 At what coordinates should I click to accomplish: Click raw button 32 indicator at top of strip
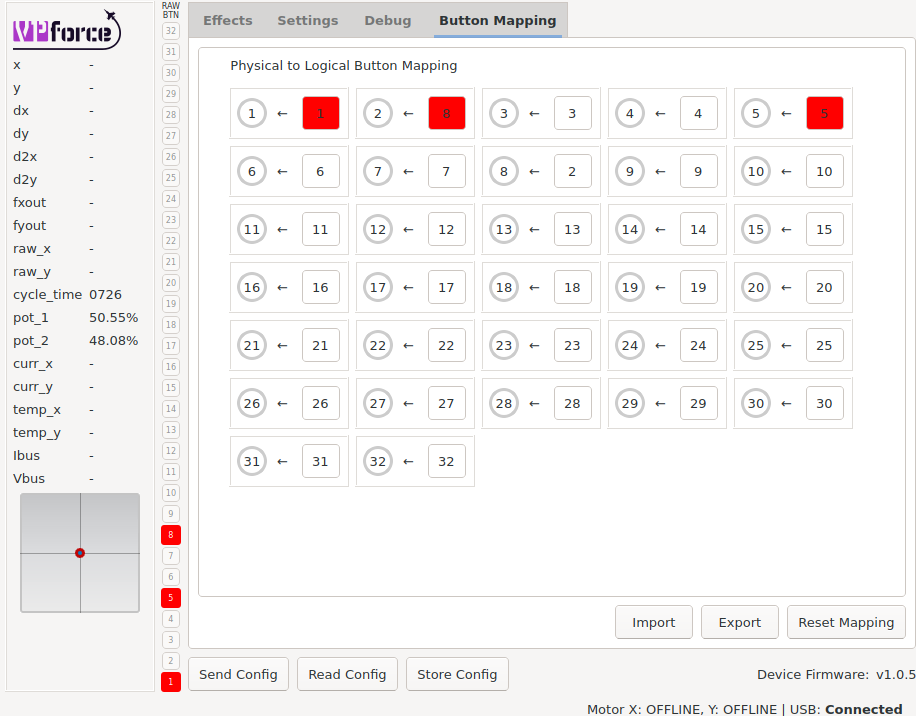click(x=170, y=30)
